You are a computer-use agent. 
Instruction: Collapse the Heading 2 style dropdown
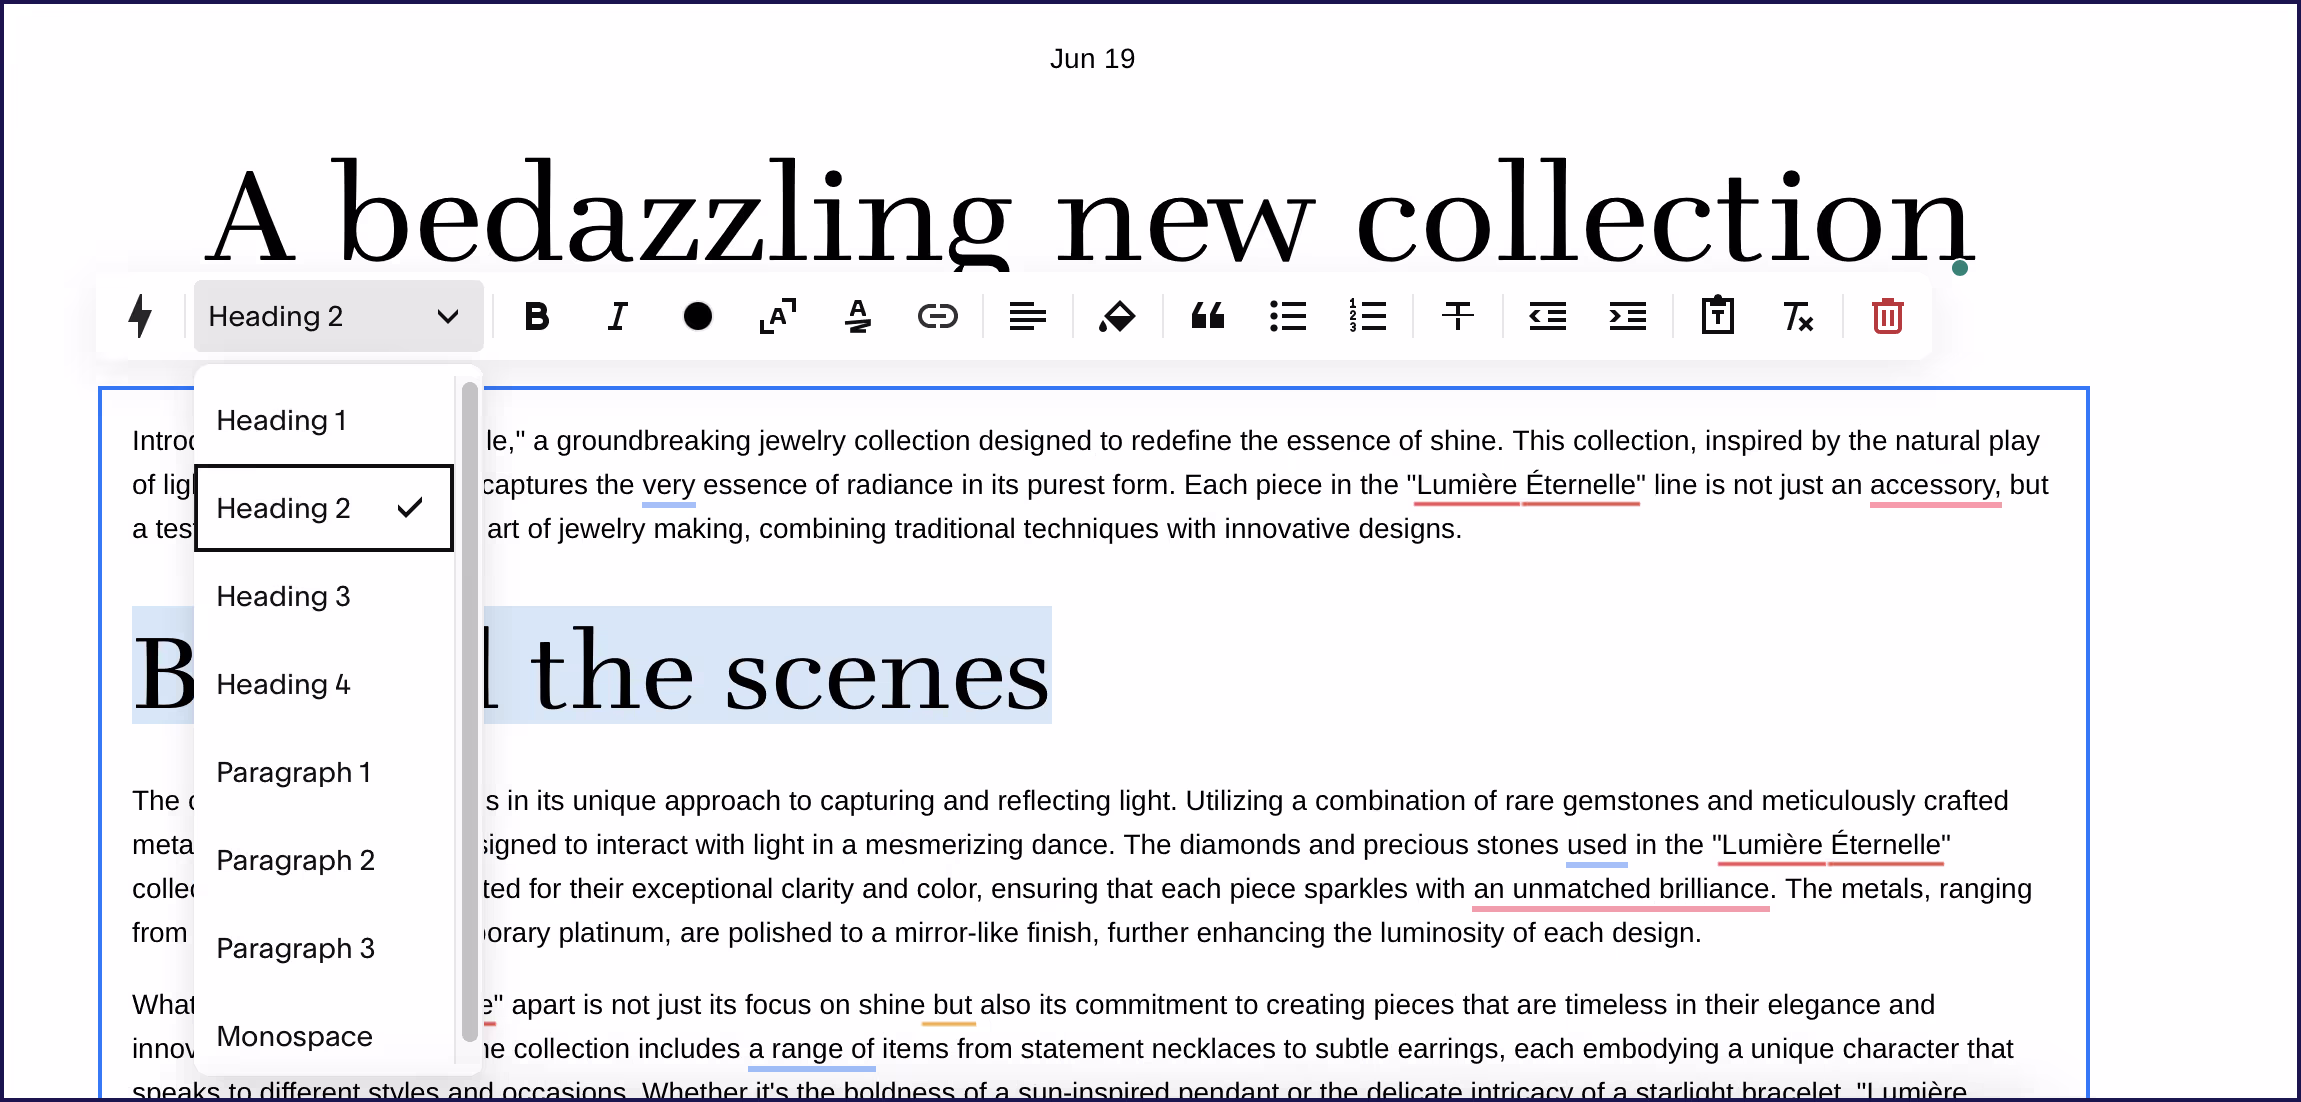pos(339,316)
